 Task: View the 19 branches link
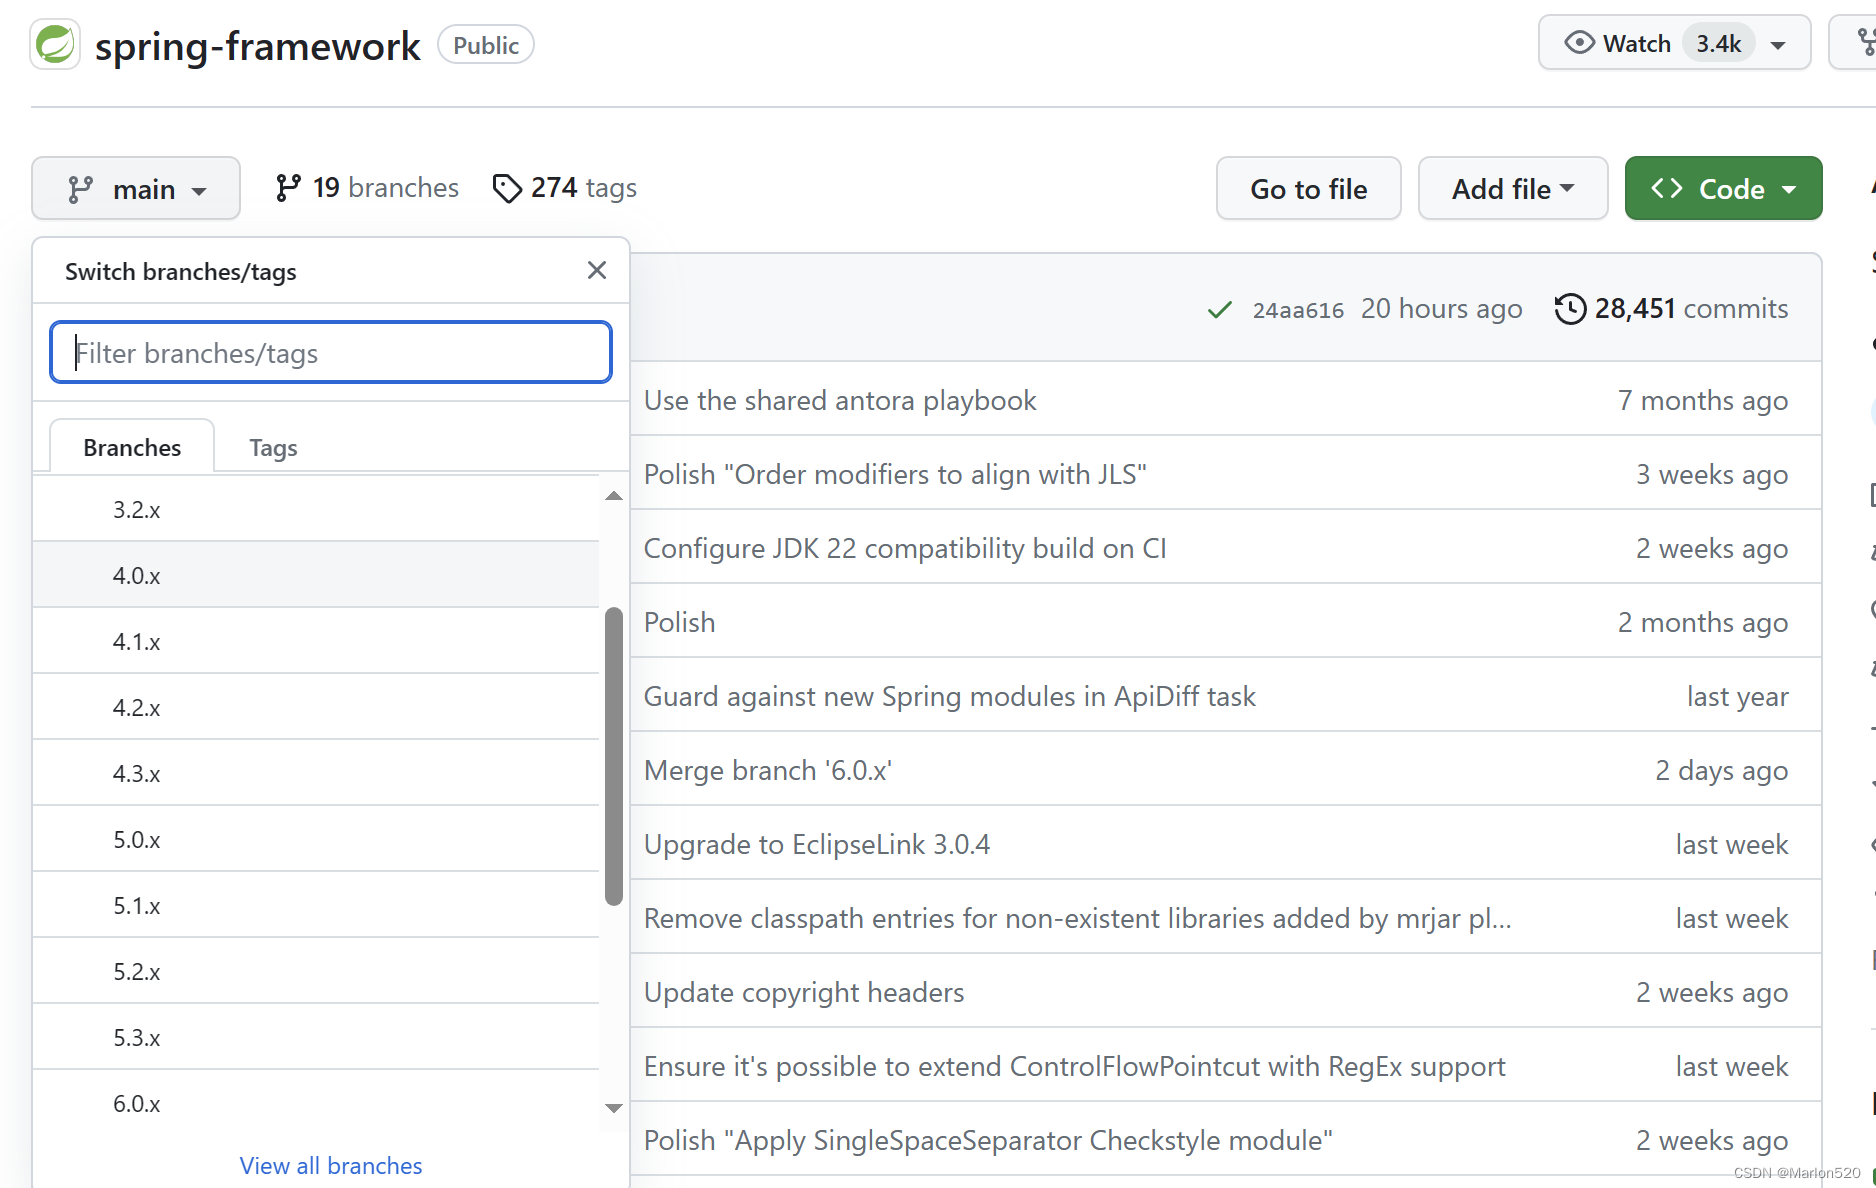pyautogui.click(x=367, y=188)
